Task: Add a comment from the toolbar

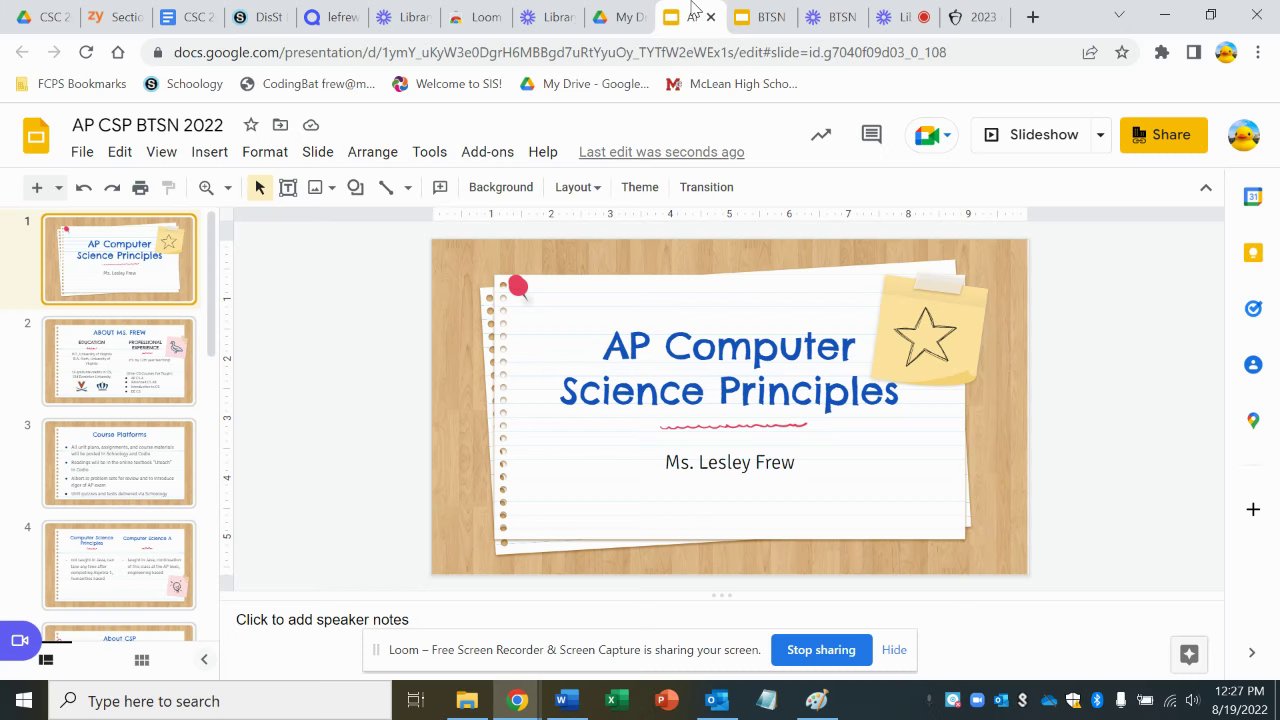Action: (440, 187)
